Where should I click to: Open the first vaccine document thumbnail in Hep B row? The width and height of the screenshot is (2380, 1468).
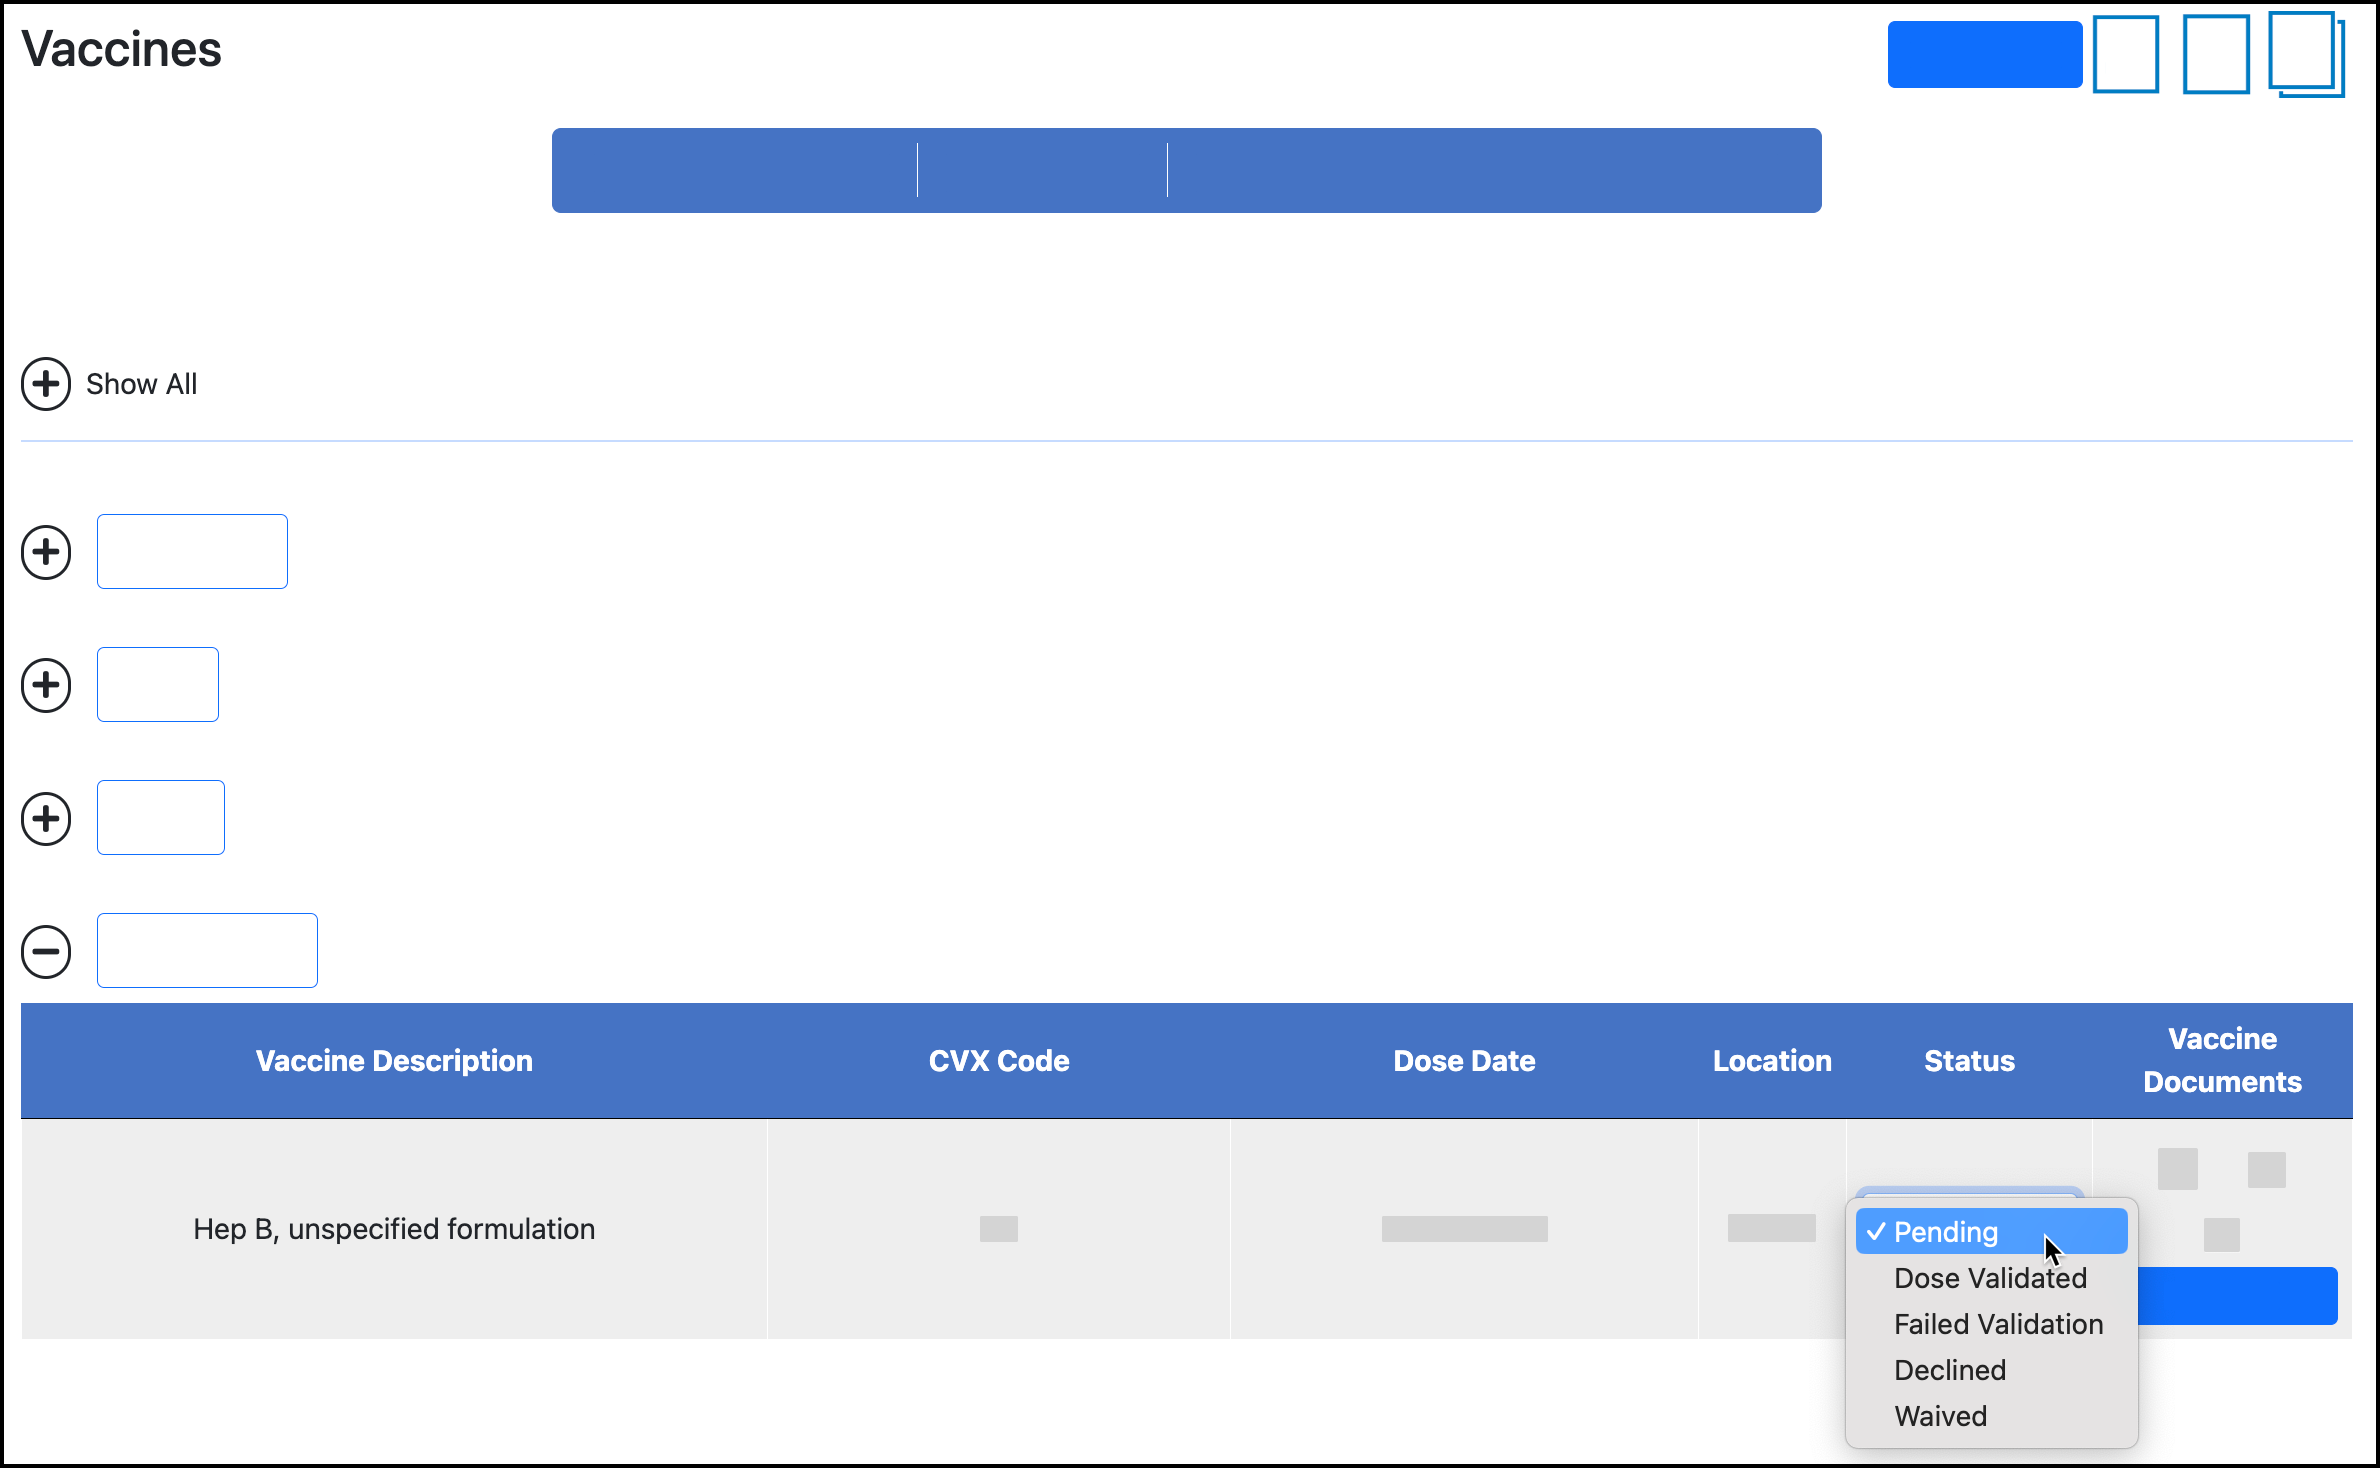coord(2176,1168)
